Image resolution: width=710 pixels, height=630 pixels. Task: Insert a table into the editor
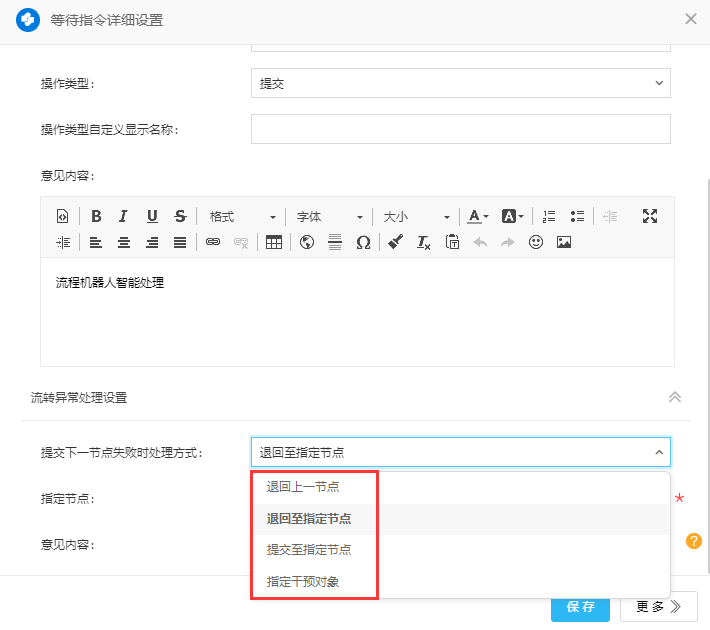[x=273, y=242]
